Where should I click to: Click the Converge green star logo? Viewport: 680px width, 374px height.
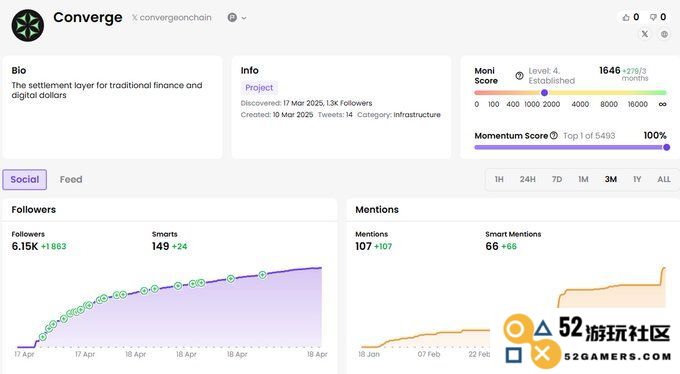point(28,26)
